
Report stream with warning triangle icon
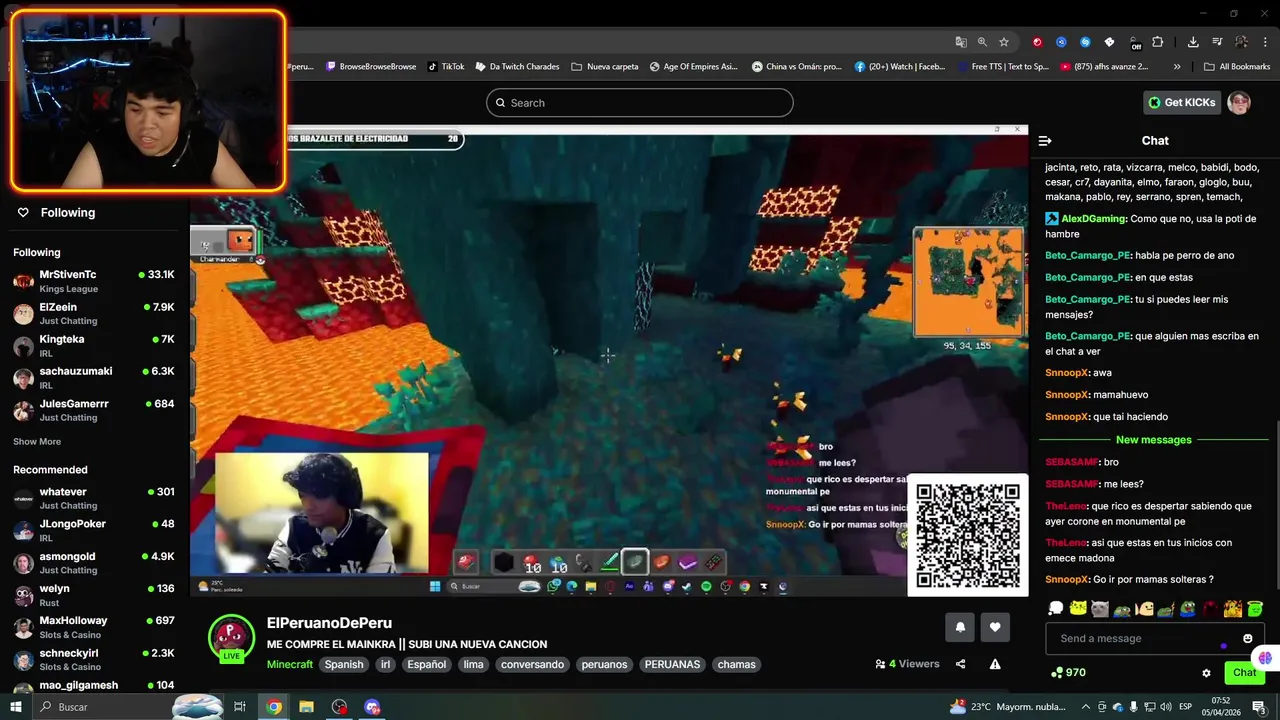pos(995,664)
